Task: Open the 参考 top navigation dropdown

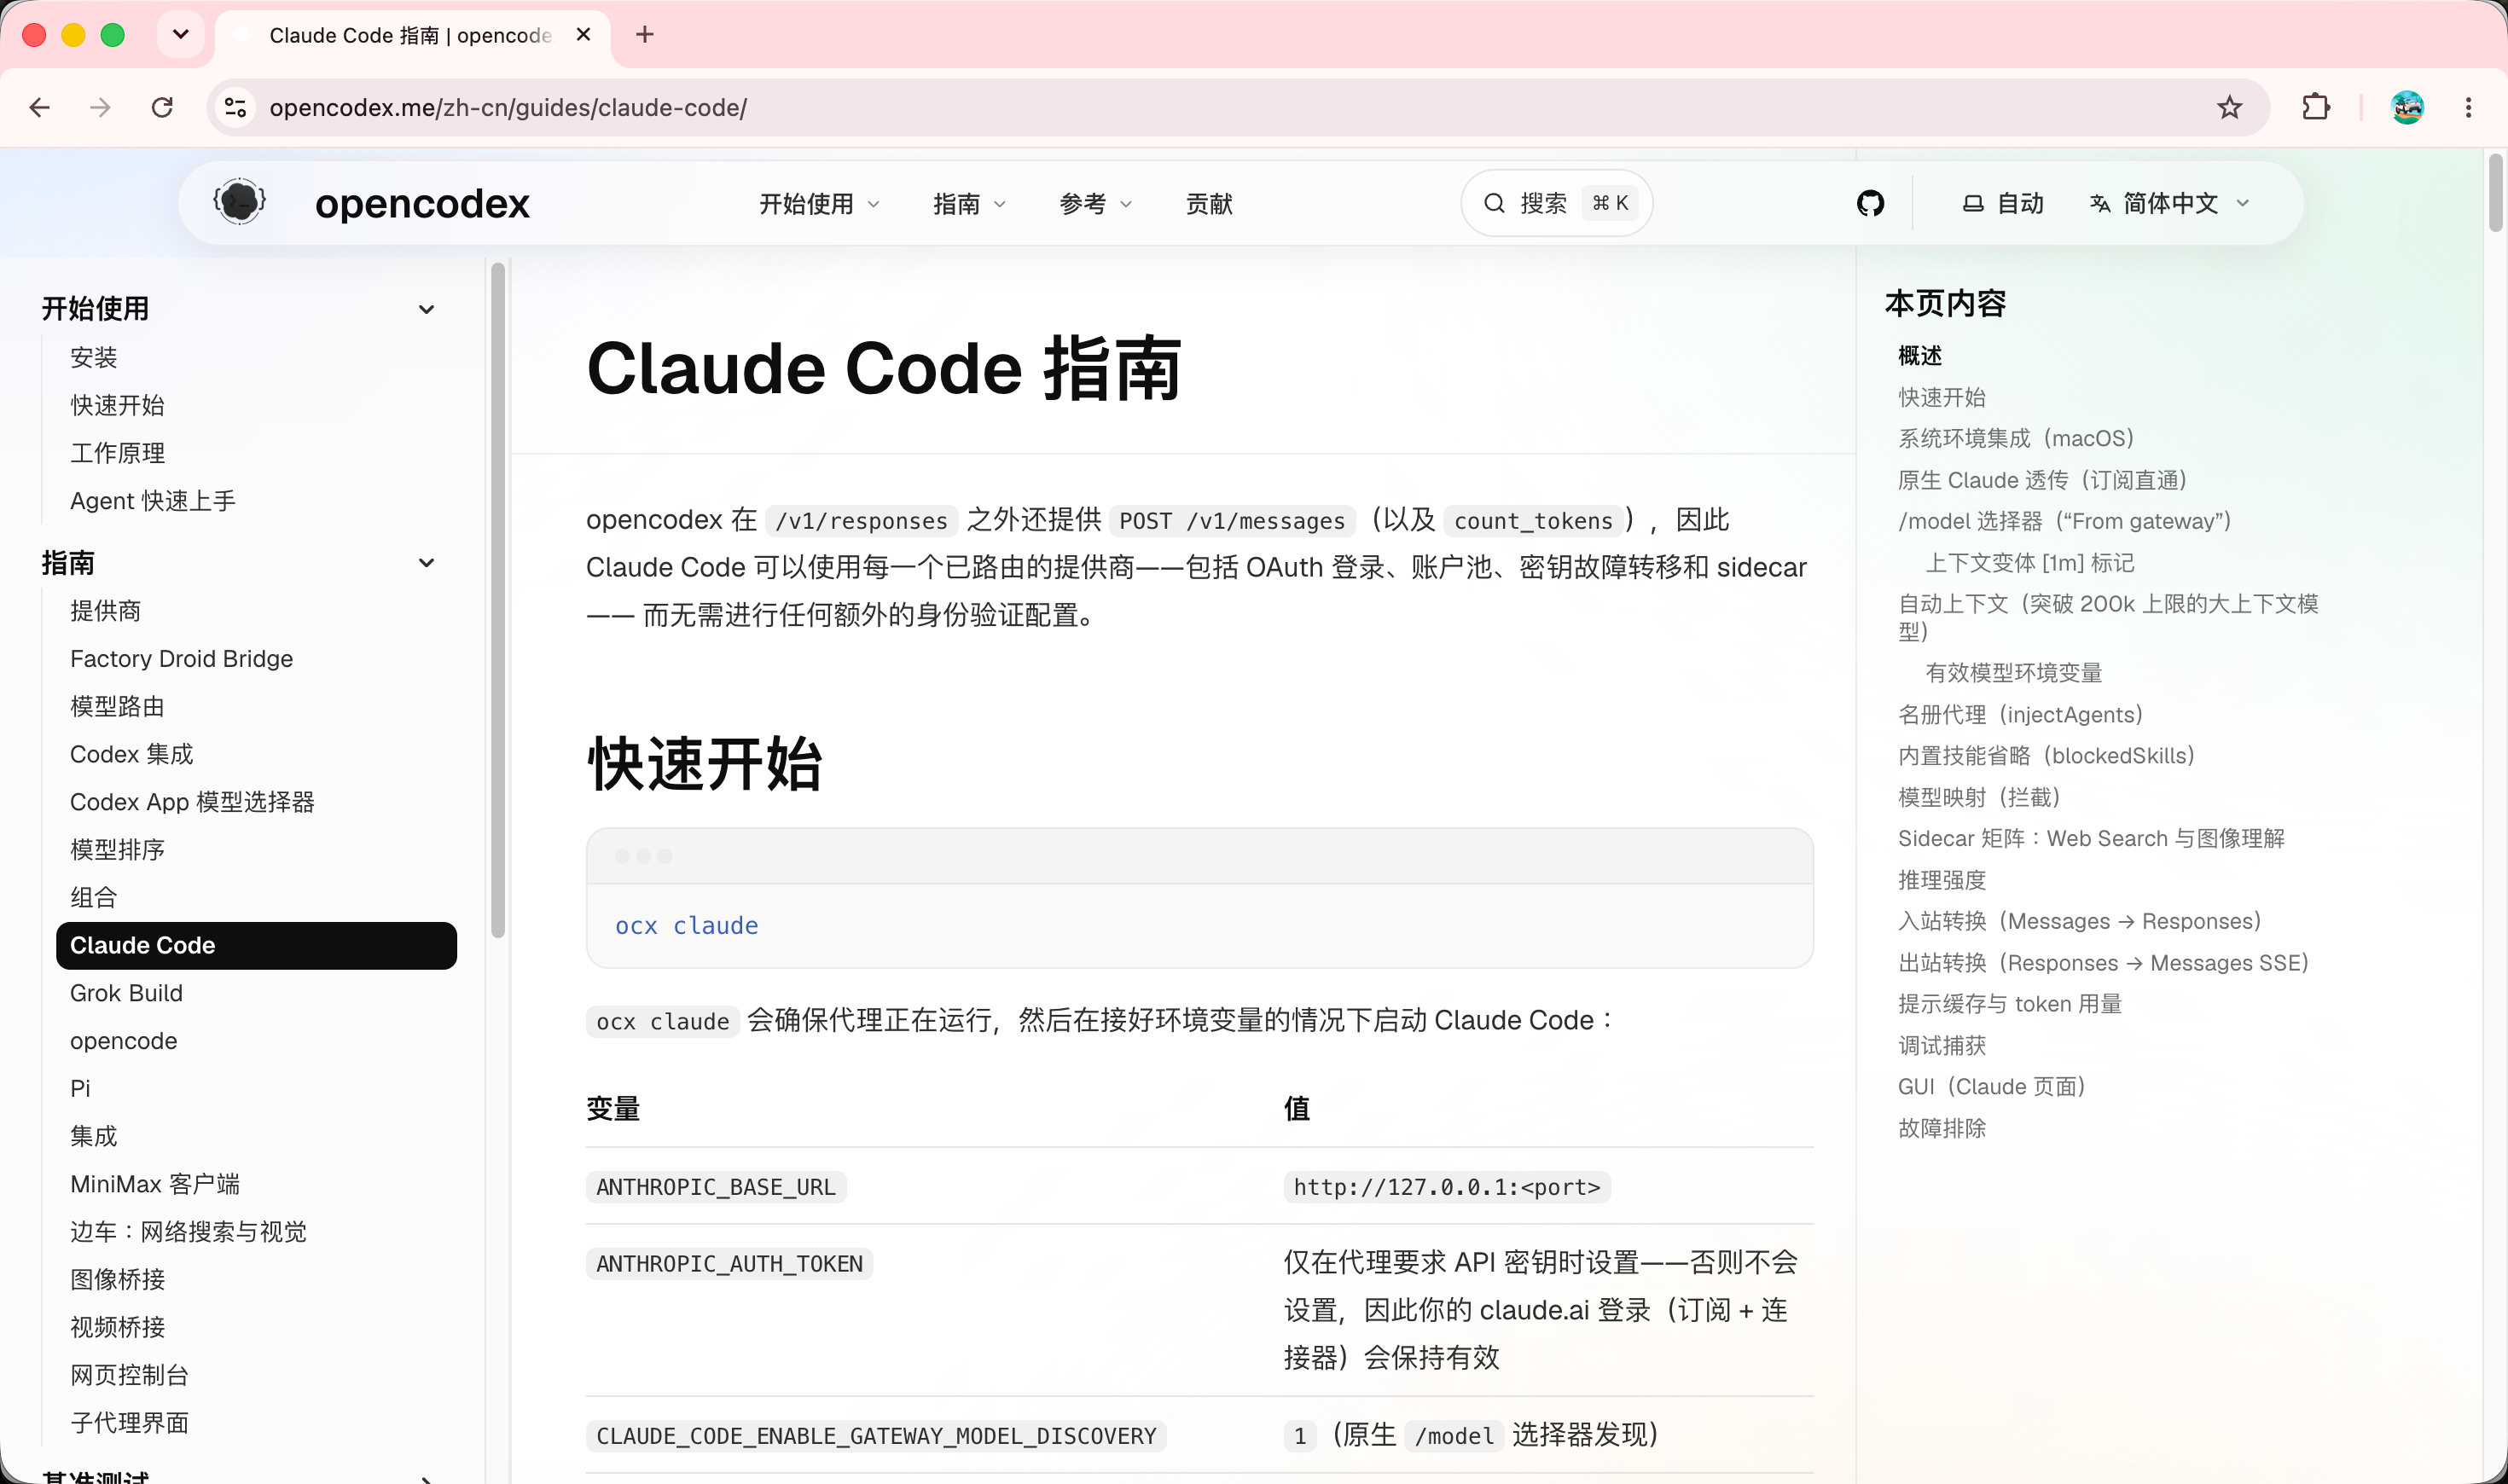Action: pyautogui.click(x=1095, y=204)
